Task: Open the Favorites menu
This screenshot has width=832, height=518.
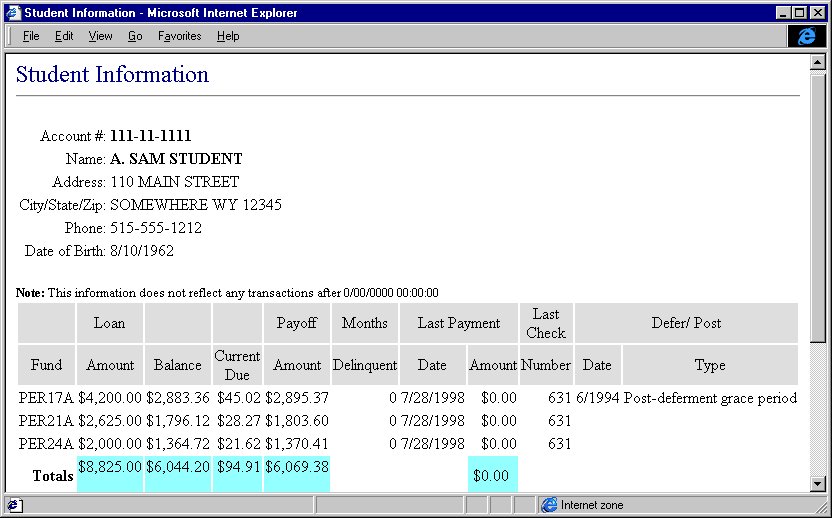Action: pyautogui.click(x=179, y=36)
